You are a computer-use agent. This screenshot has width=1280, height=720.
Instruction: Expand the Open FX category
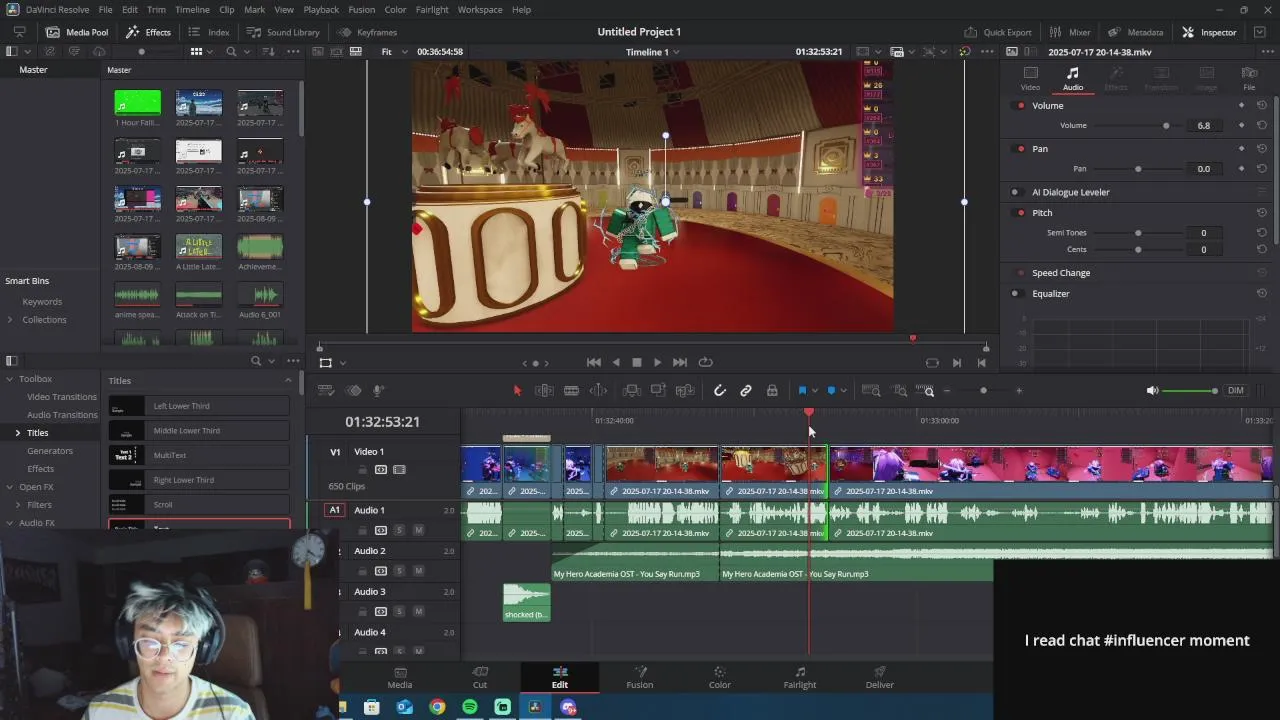(x=10, y=487)
